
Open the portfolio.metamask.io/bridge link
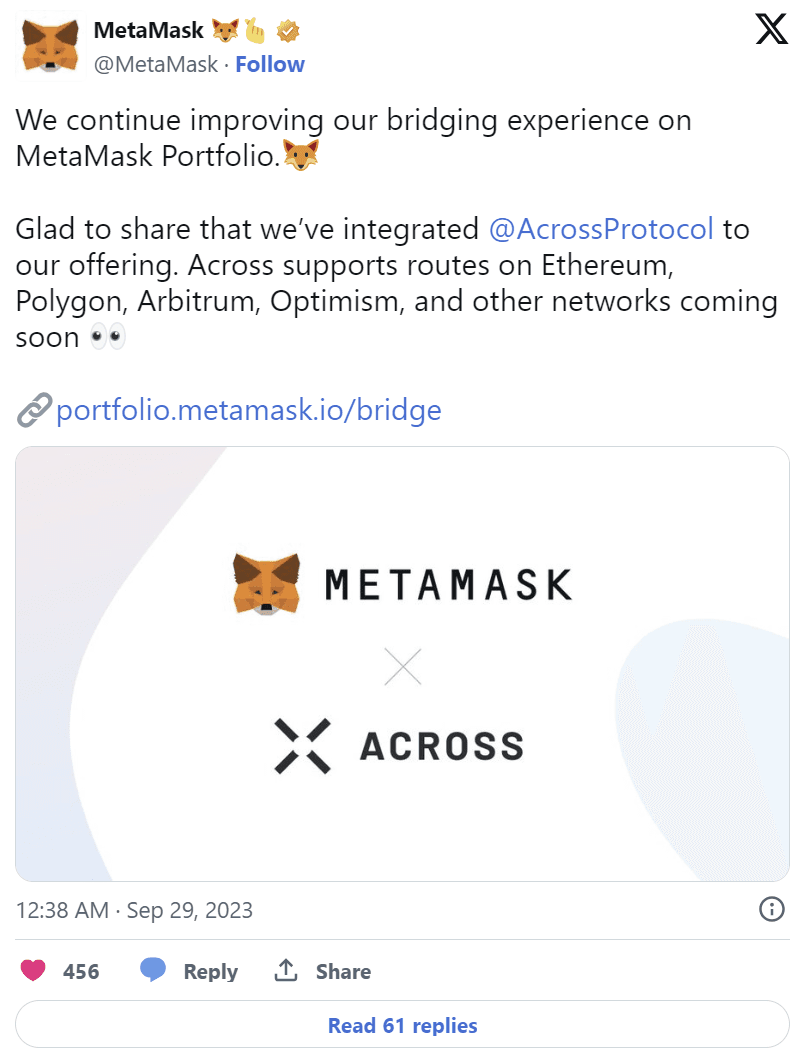pos(249,410)
